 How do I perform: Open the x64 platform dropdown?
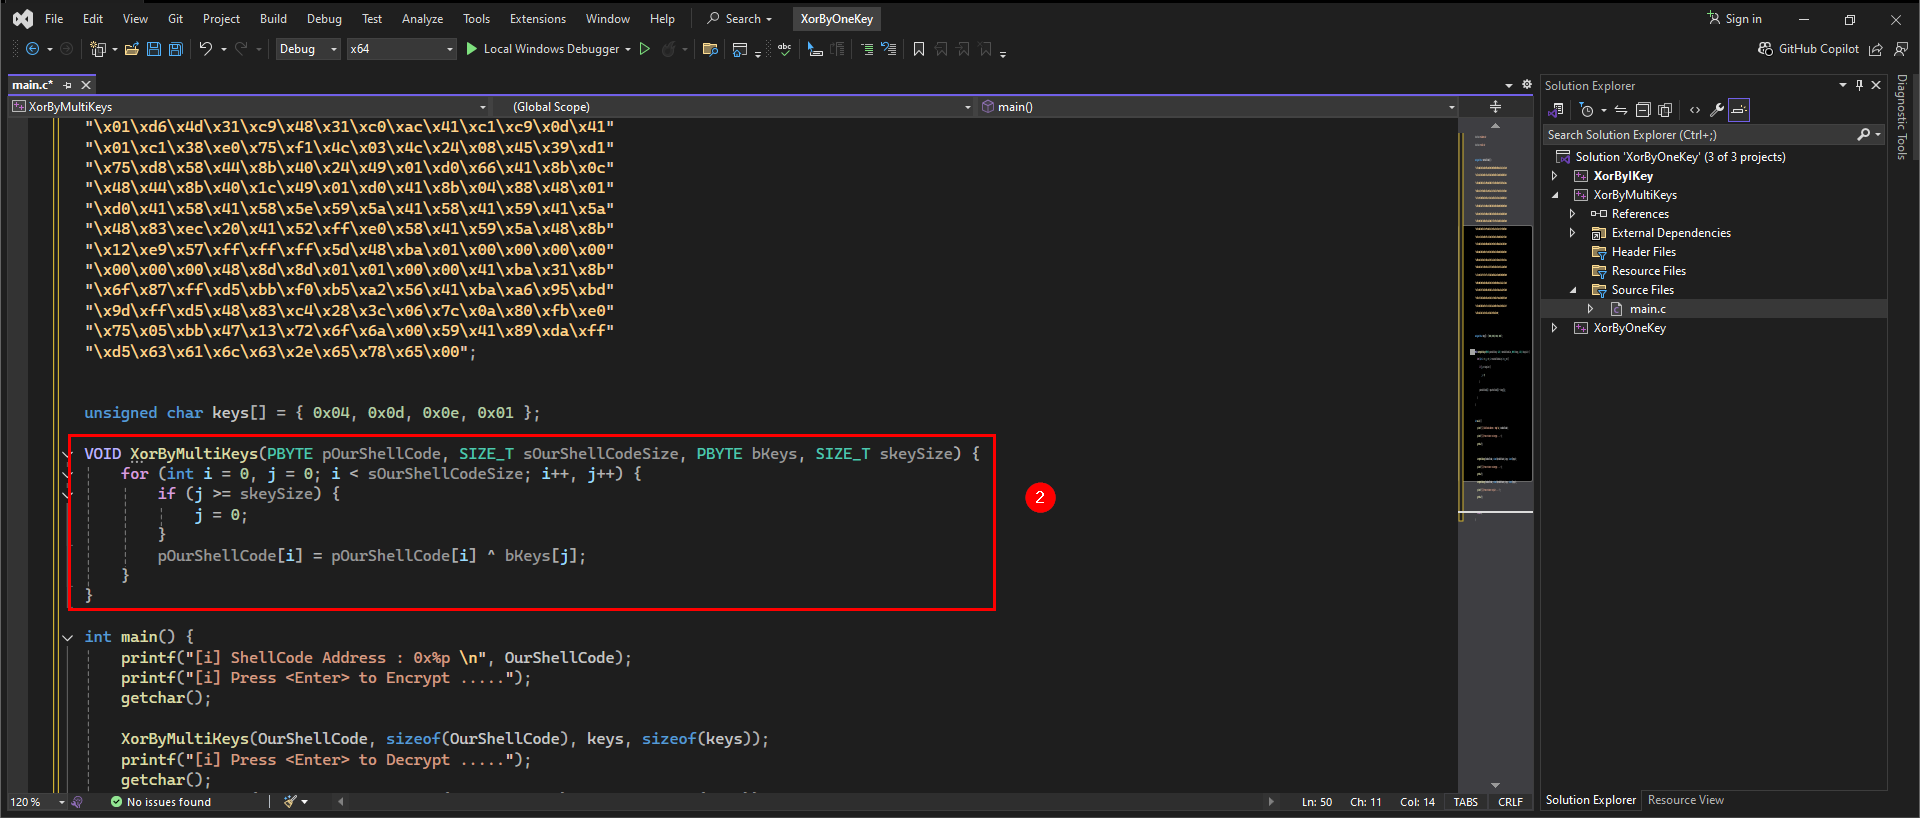[x=401, y=49]
